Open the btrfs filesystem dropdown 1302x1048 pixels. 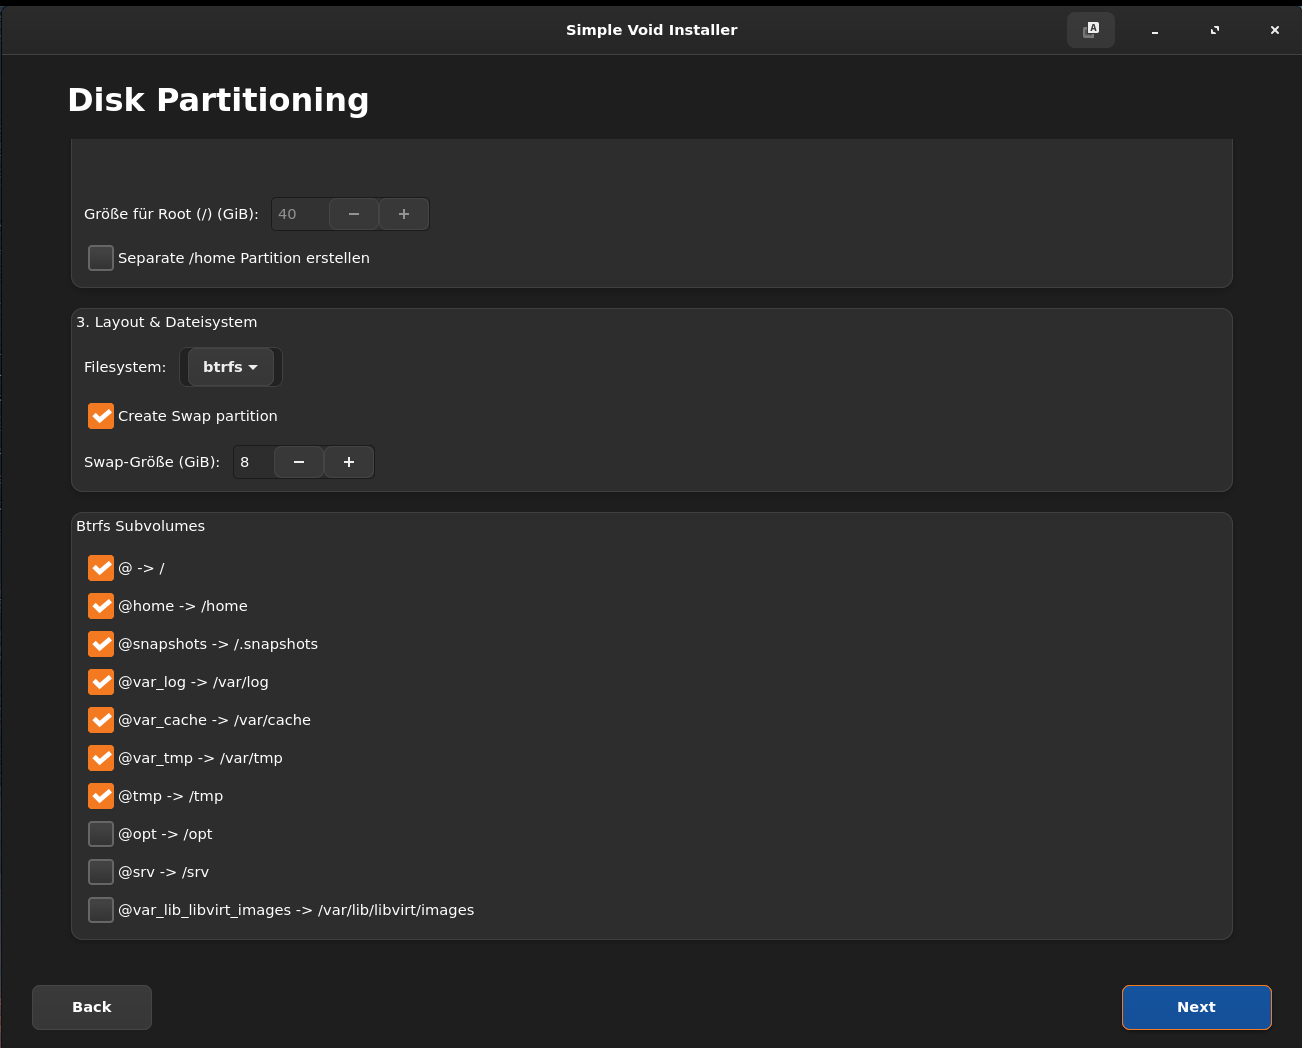click(231, 367)
